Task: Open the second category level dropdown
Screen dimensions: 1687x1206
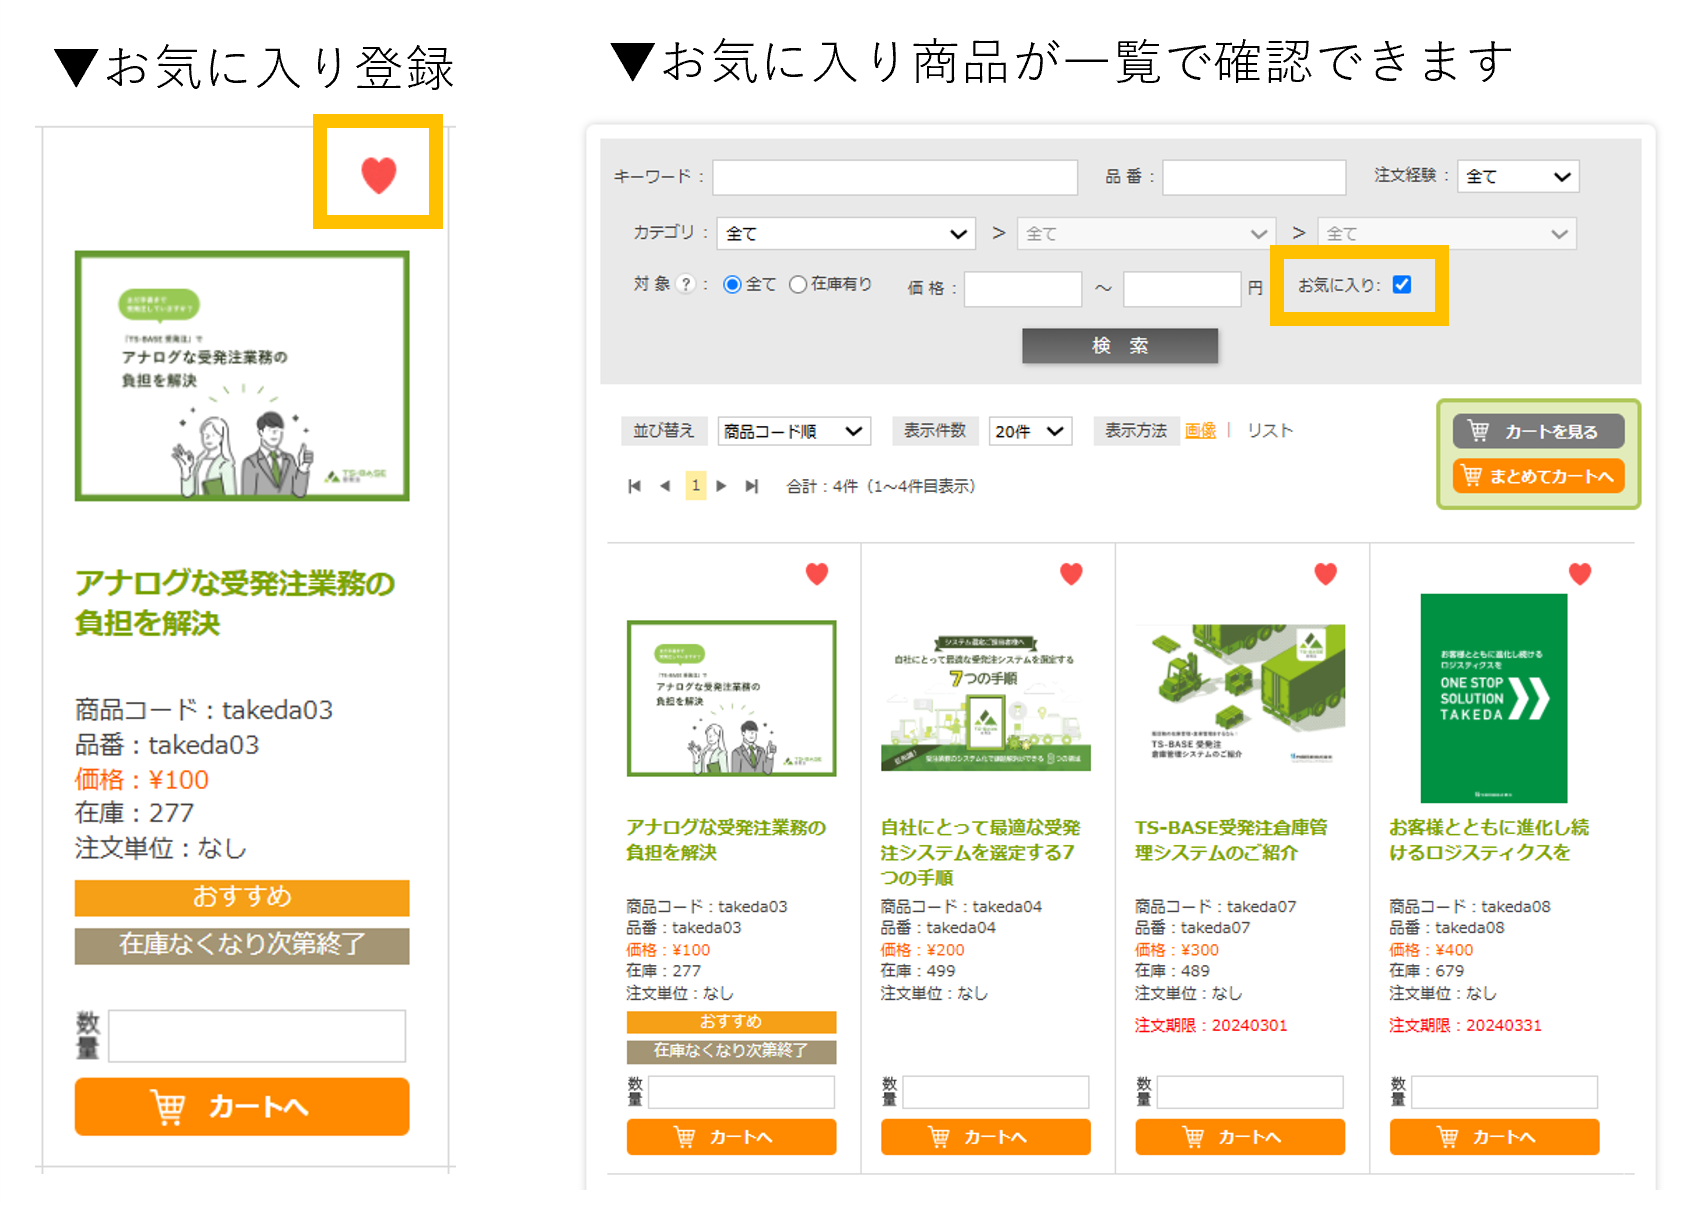Action: click(1146, 233)
